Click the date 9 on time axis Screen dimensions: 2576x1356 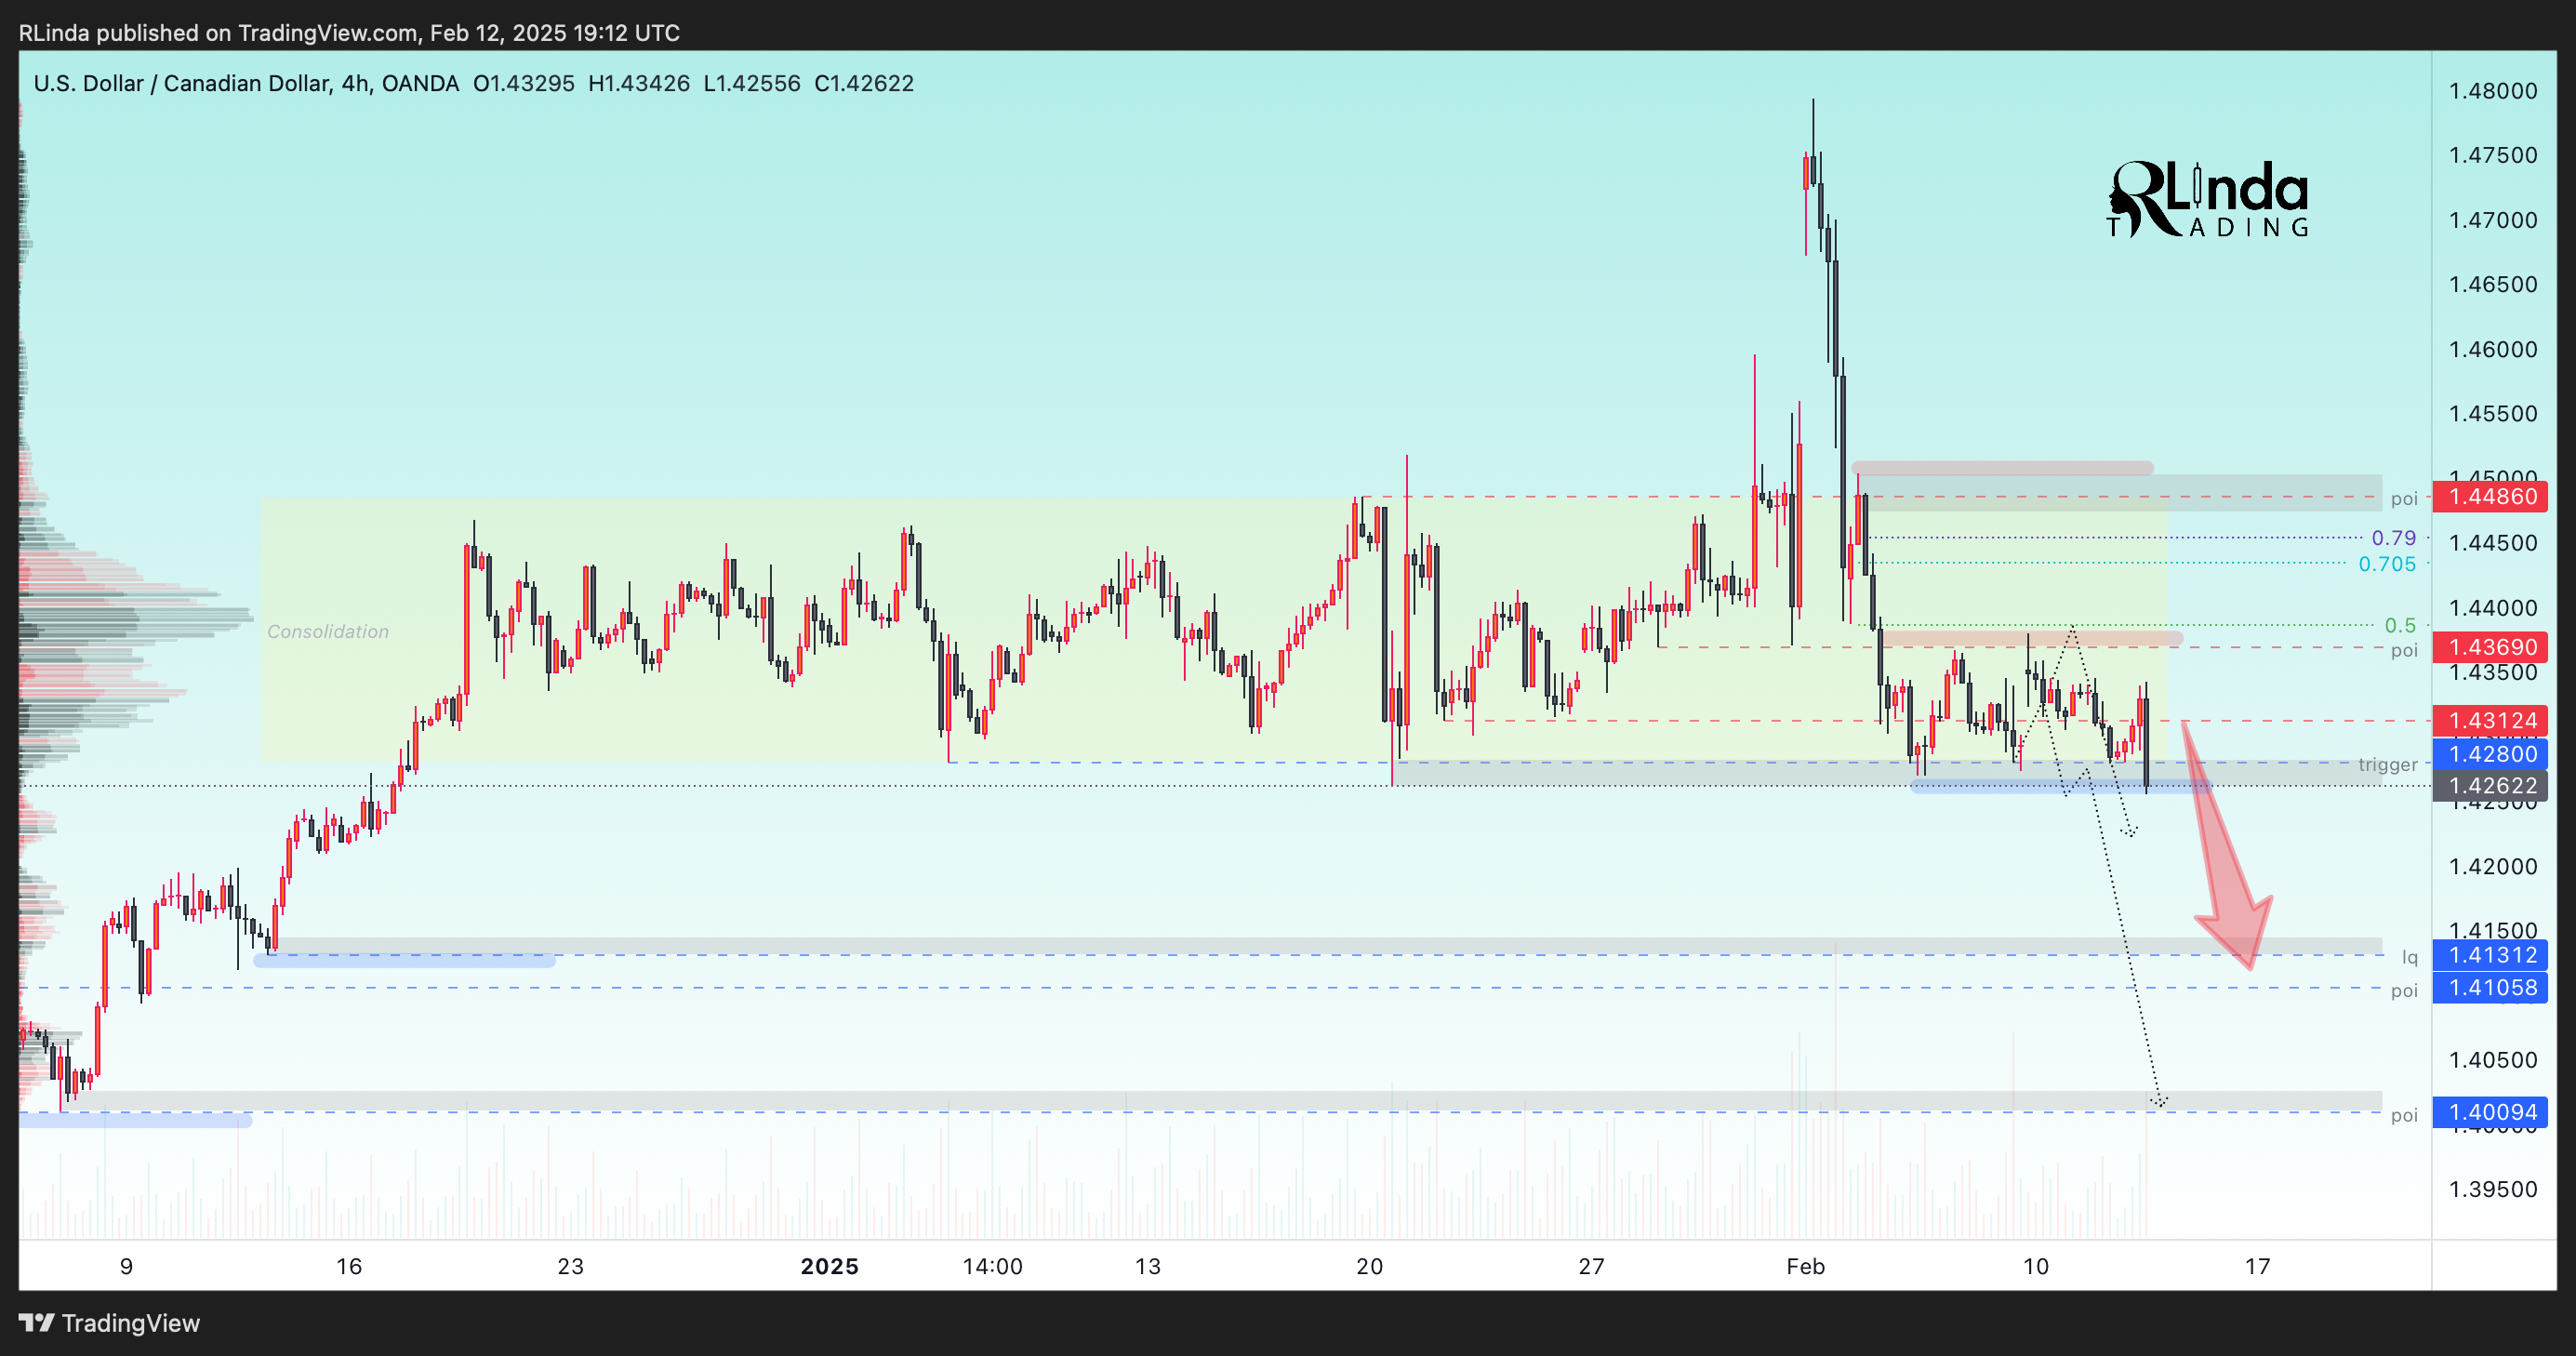pyautogui.click(x=126, y=1266)
